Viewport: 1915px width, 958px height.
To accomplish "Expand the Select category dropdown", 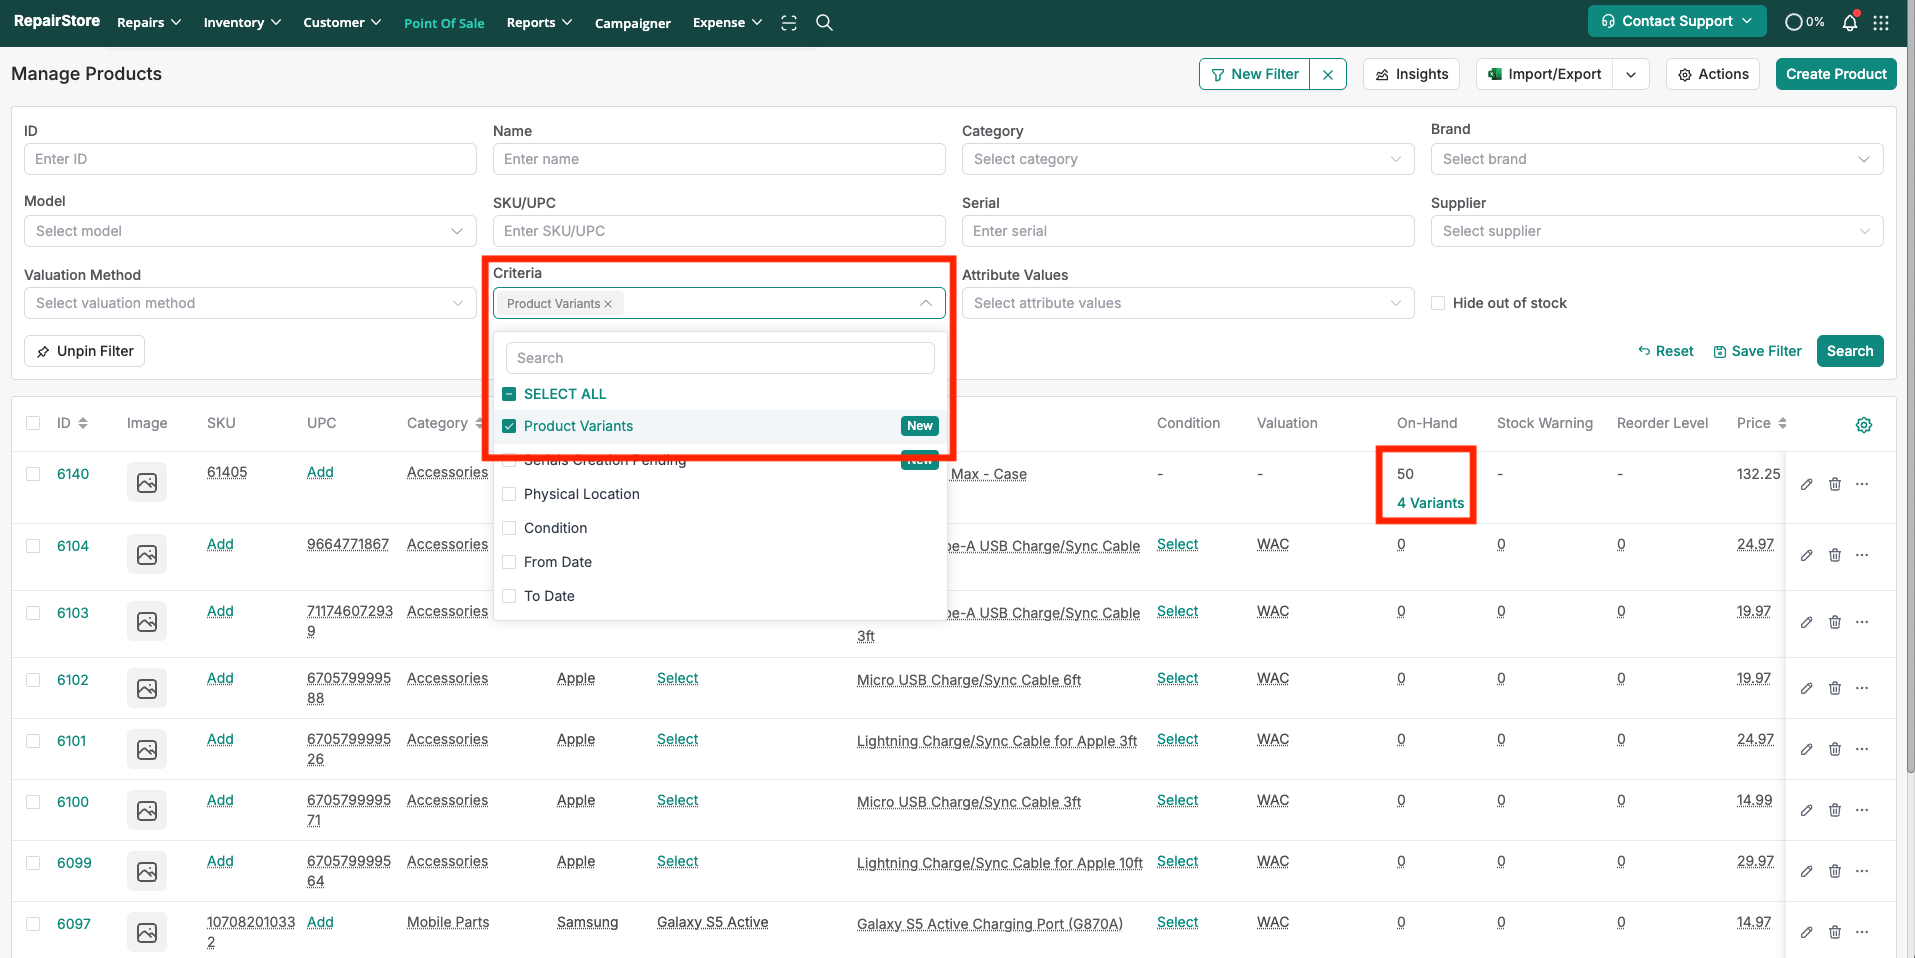I will click(1187, 159).
